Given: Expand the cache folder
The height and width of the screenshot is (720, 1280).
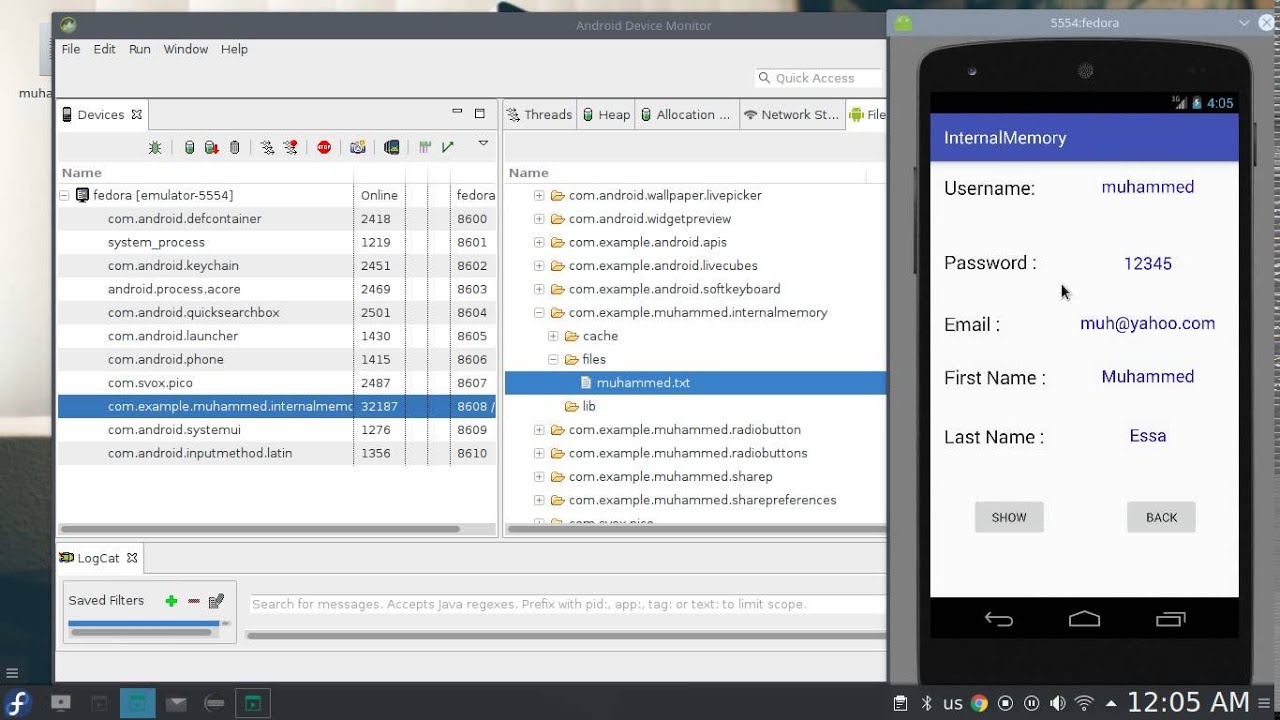Looking at the screenshot, I should (553, 336).
